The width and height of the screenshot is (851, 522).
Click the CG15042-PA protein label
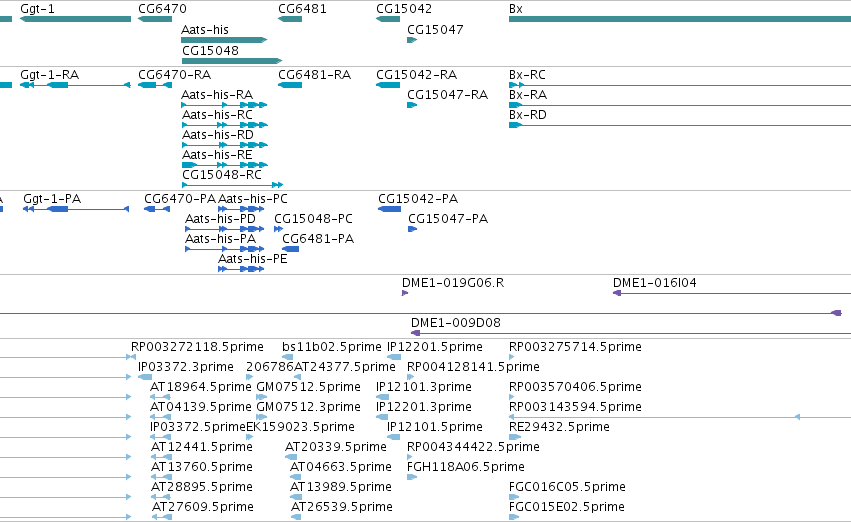click(x=418, y=199)
